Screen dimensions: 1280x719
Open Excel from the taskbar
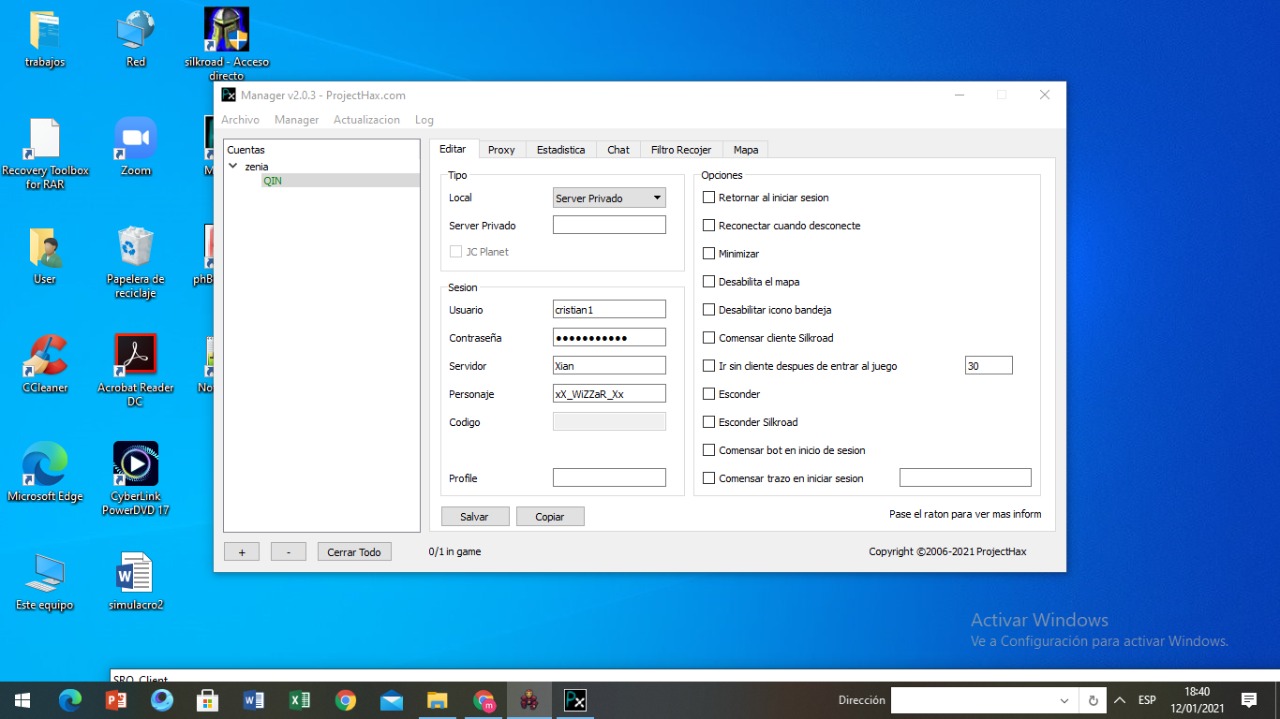pos(299,700)
